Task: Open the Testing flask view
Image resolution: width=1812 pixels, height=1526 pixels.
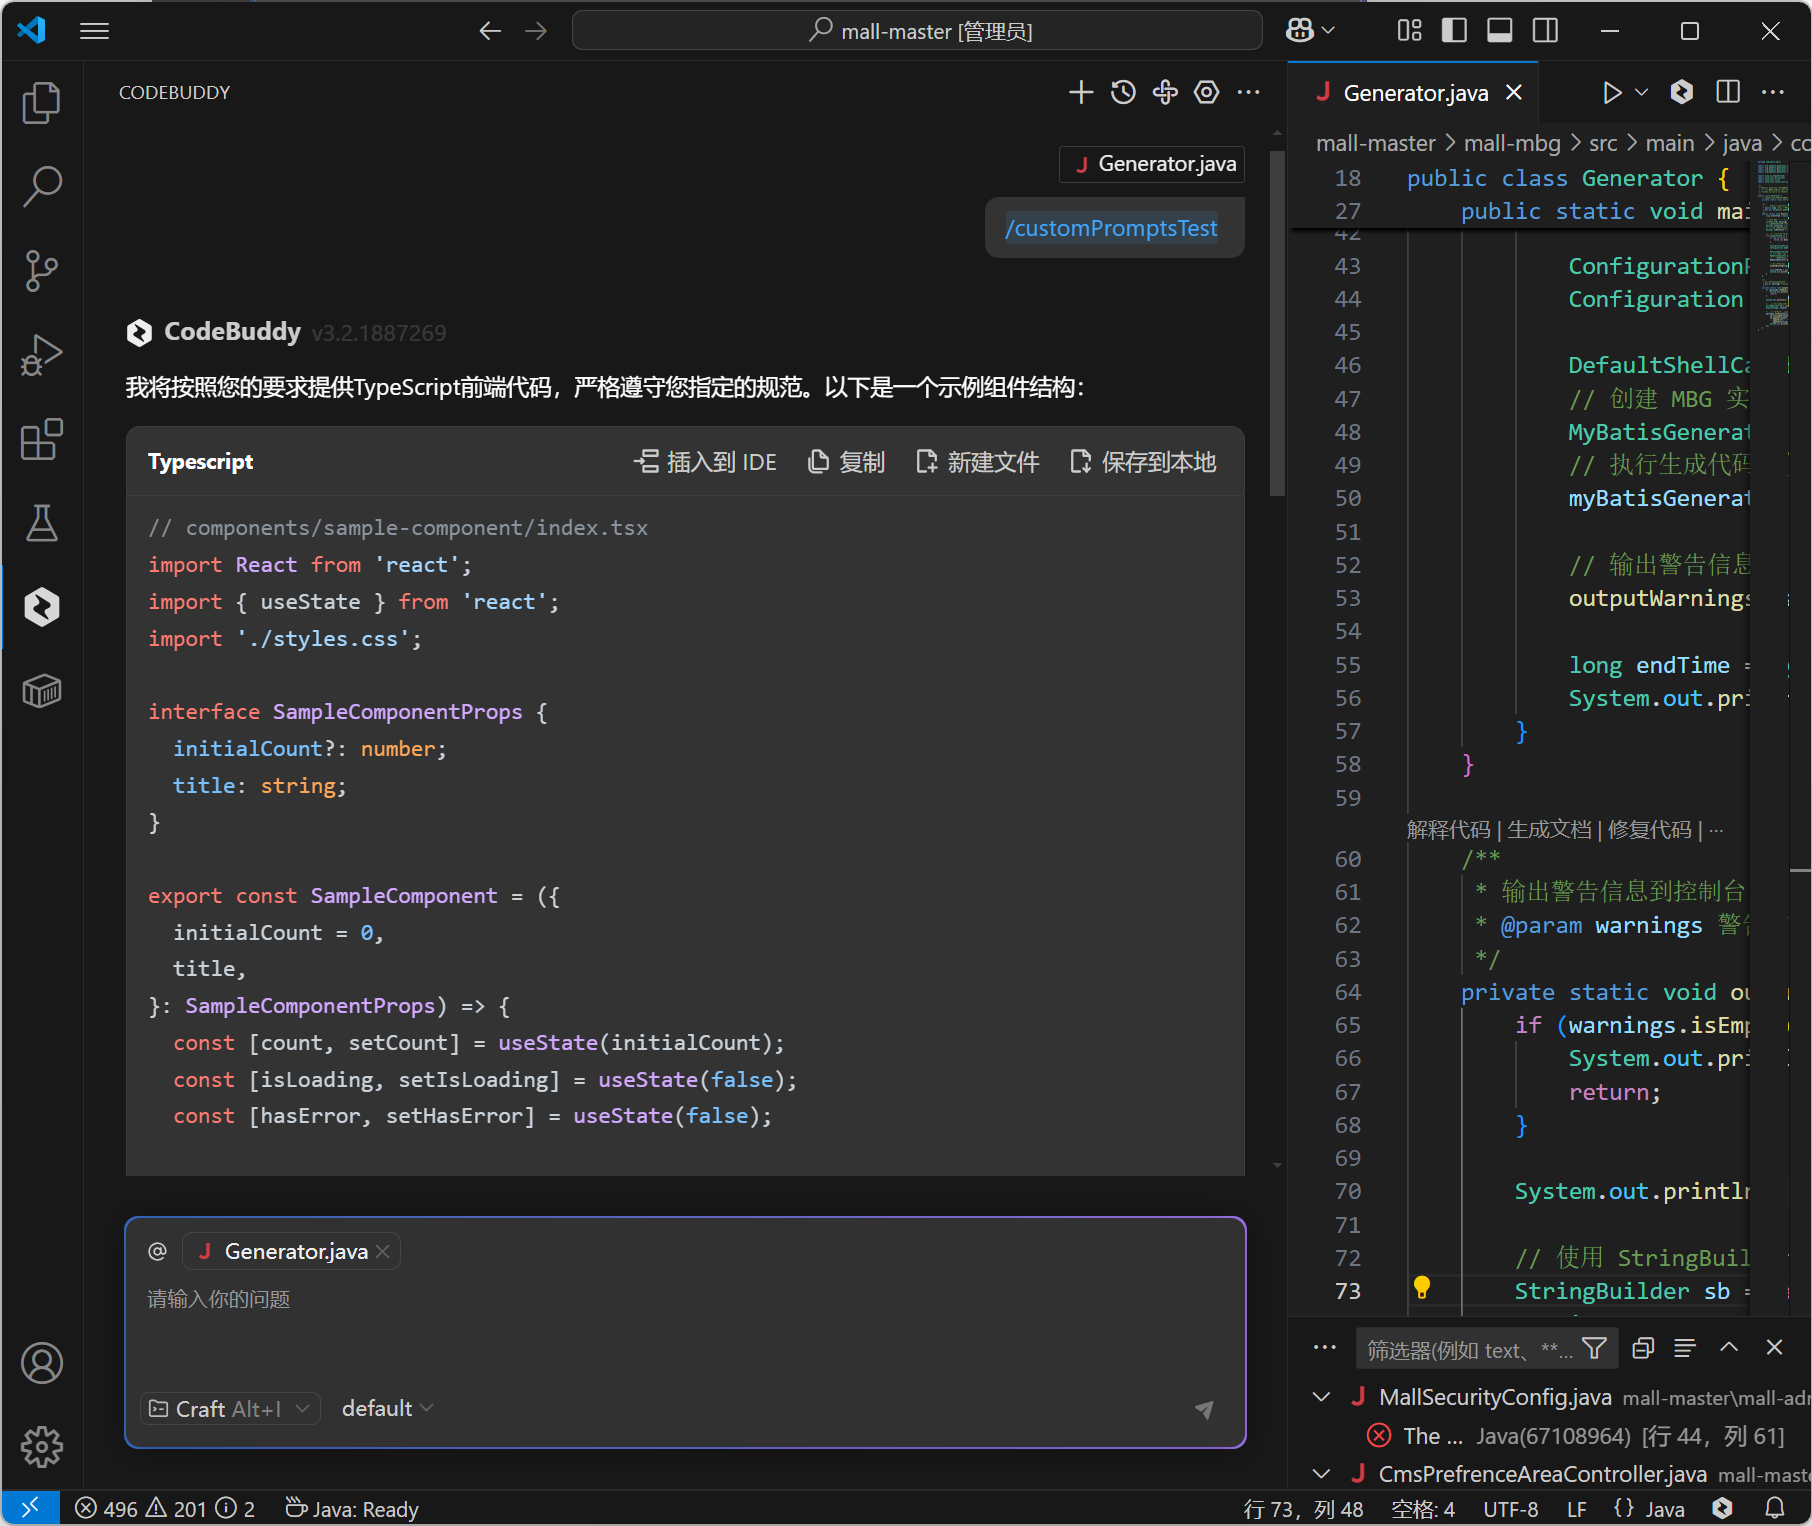Action: coord(41,523)
